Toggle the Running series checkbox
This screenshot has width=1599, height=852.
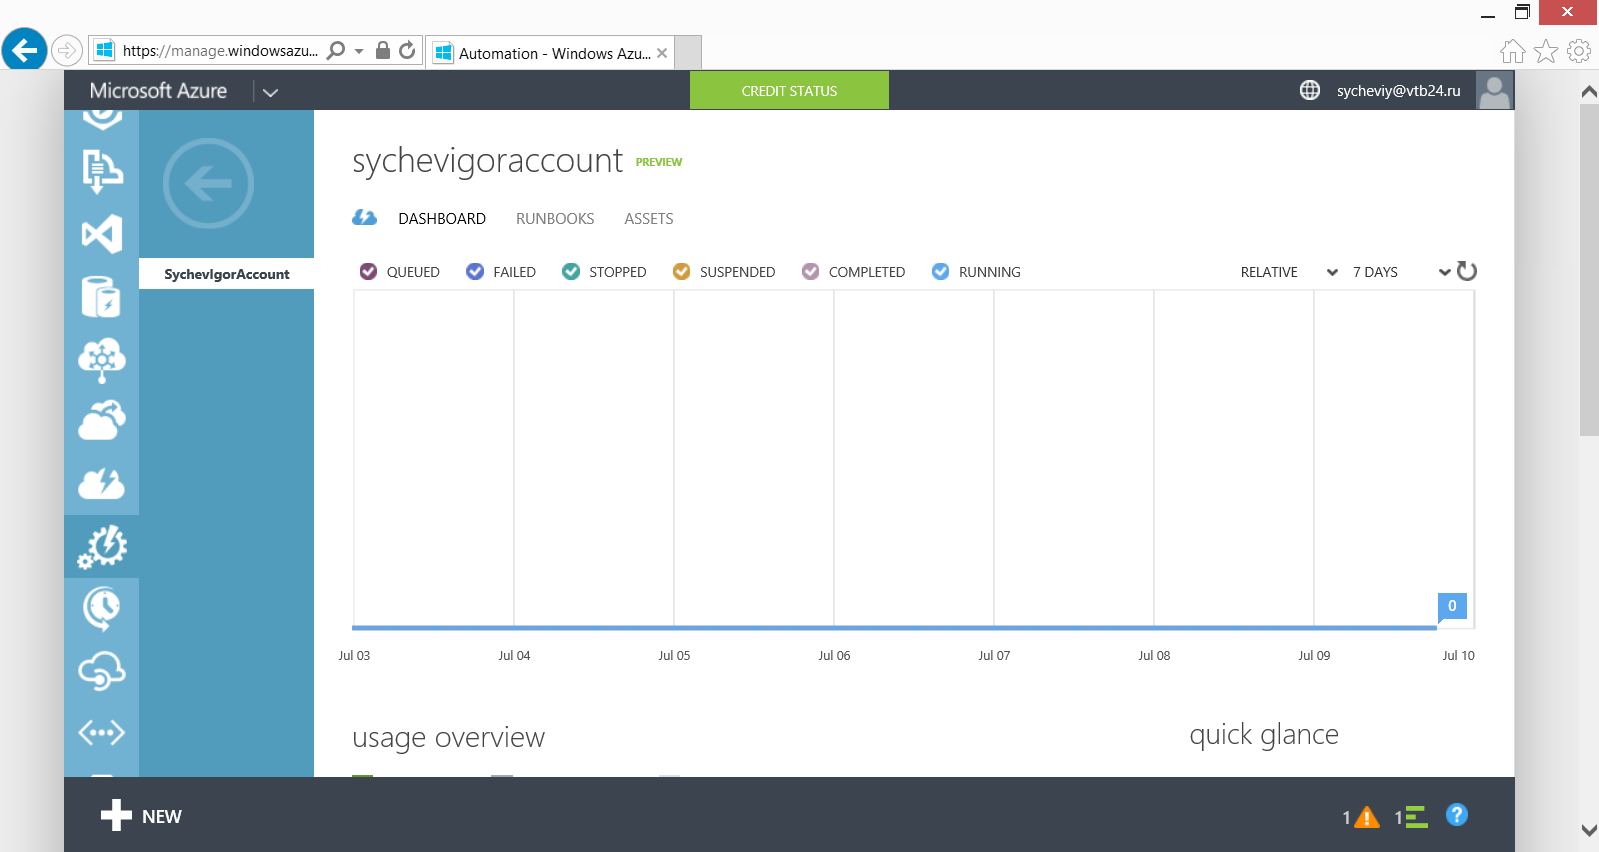tap(941, 271)
